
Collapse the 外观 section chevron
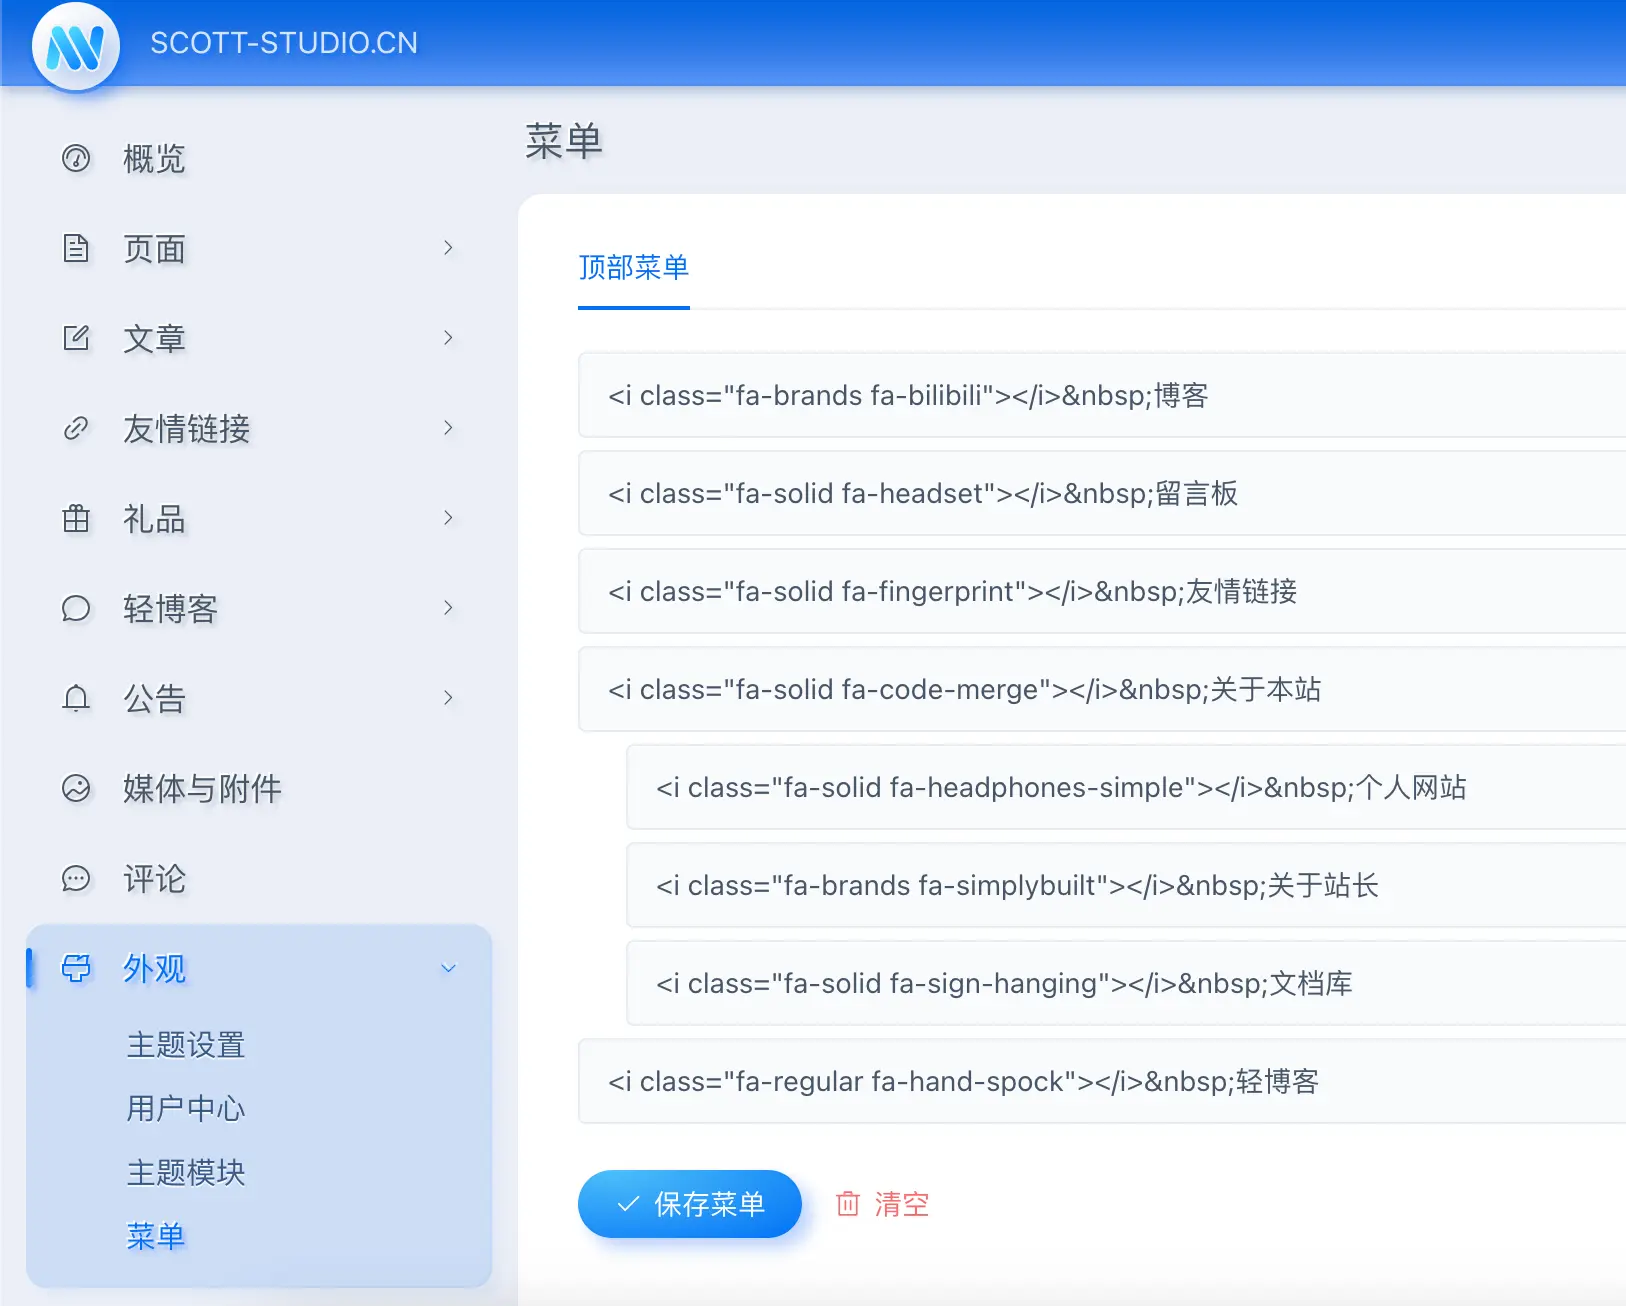(448, 968)
